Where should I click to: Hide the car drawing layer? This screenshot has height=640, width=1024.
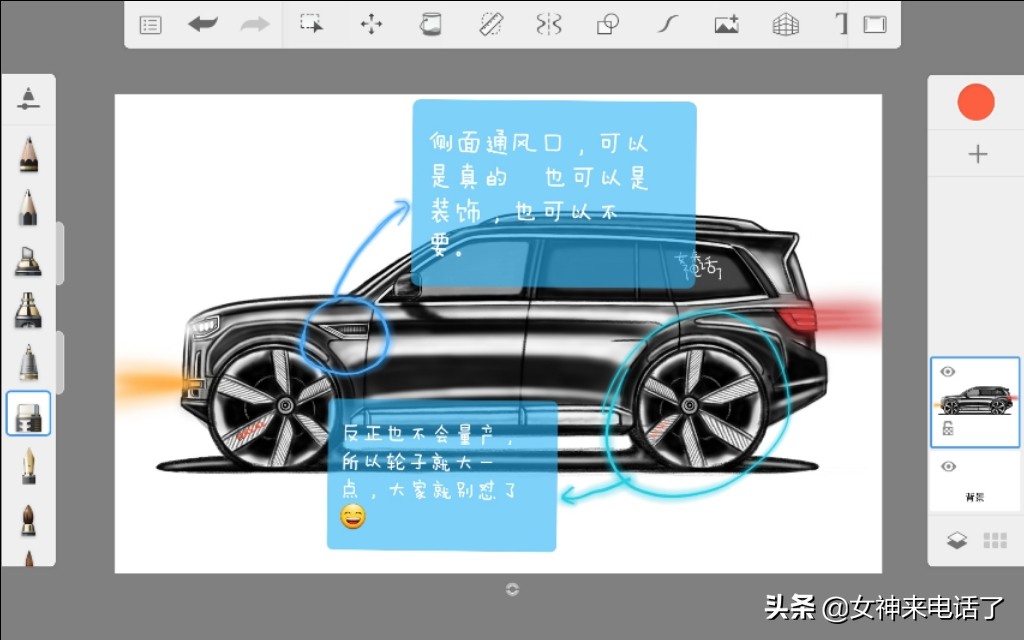pyautogui.click(x=948, y=371)
